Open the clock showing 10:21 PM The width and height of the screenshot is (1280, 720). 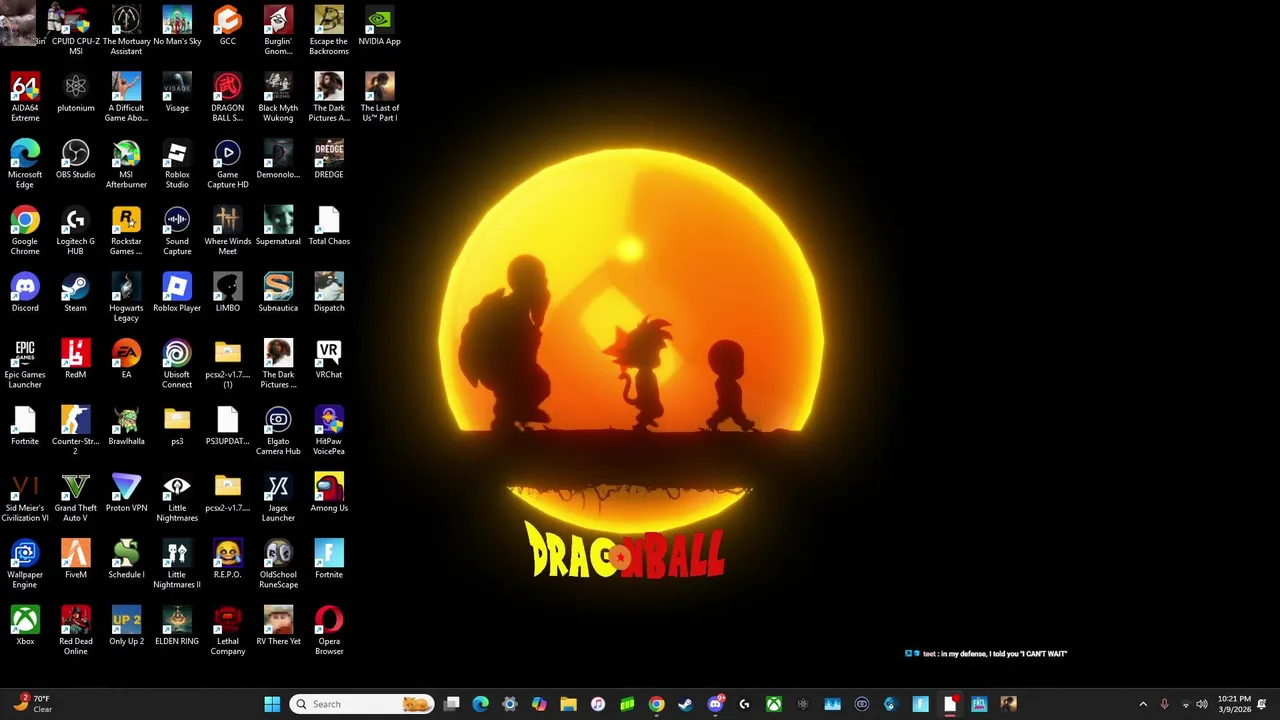(x=1234, y=704)
